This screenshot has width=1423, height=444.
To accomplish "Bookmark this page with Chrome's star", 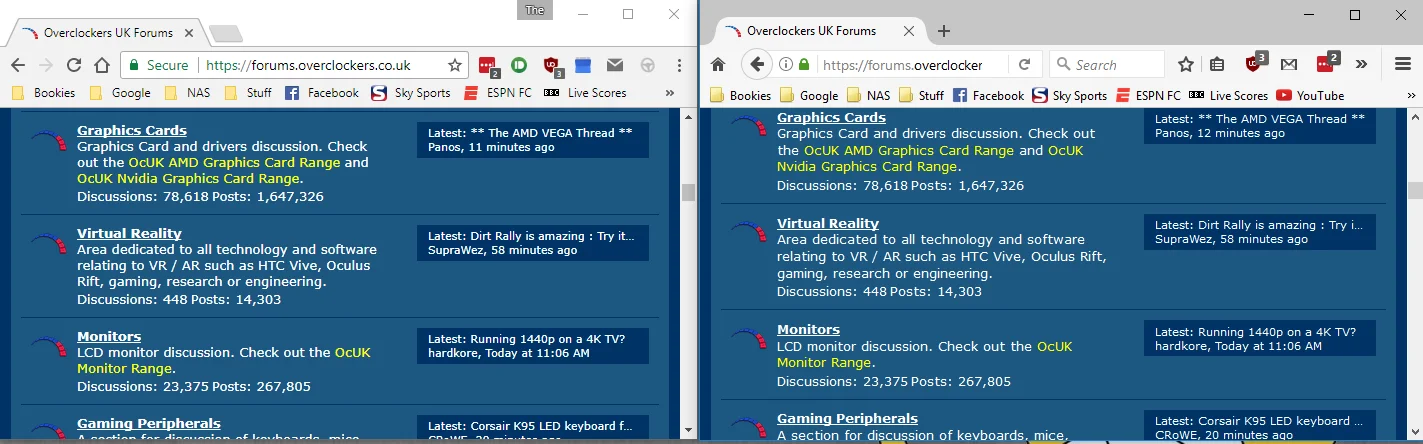I will point(455,65).
